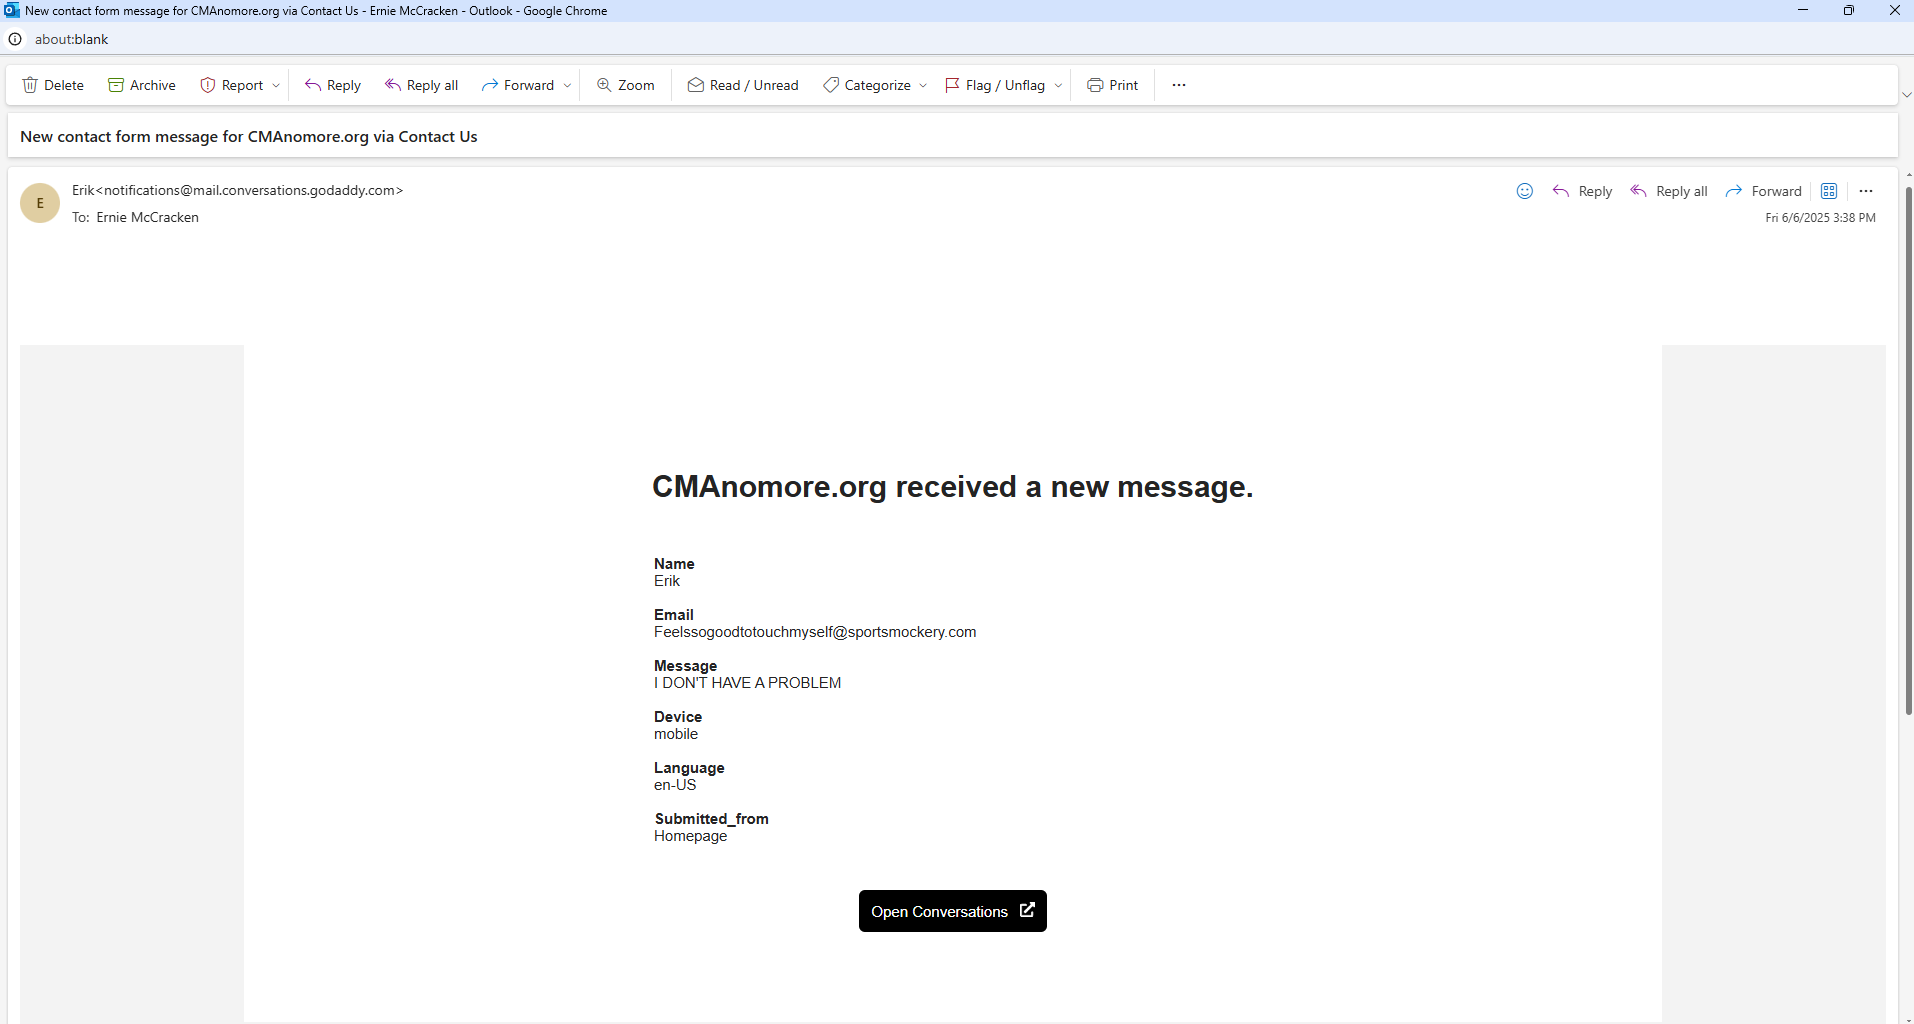
Task: Open the Apps grid icon in message header
Action: (x=1829, y=191)
